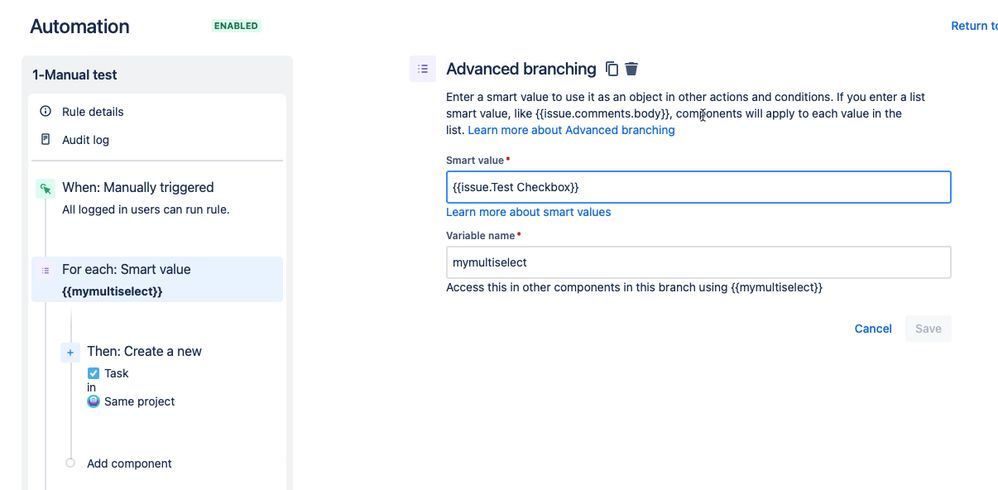Screen dimensions: 998x490
Task: Open Learn more about smart values link
Action: coord(528,212)
